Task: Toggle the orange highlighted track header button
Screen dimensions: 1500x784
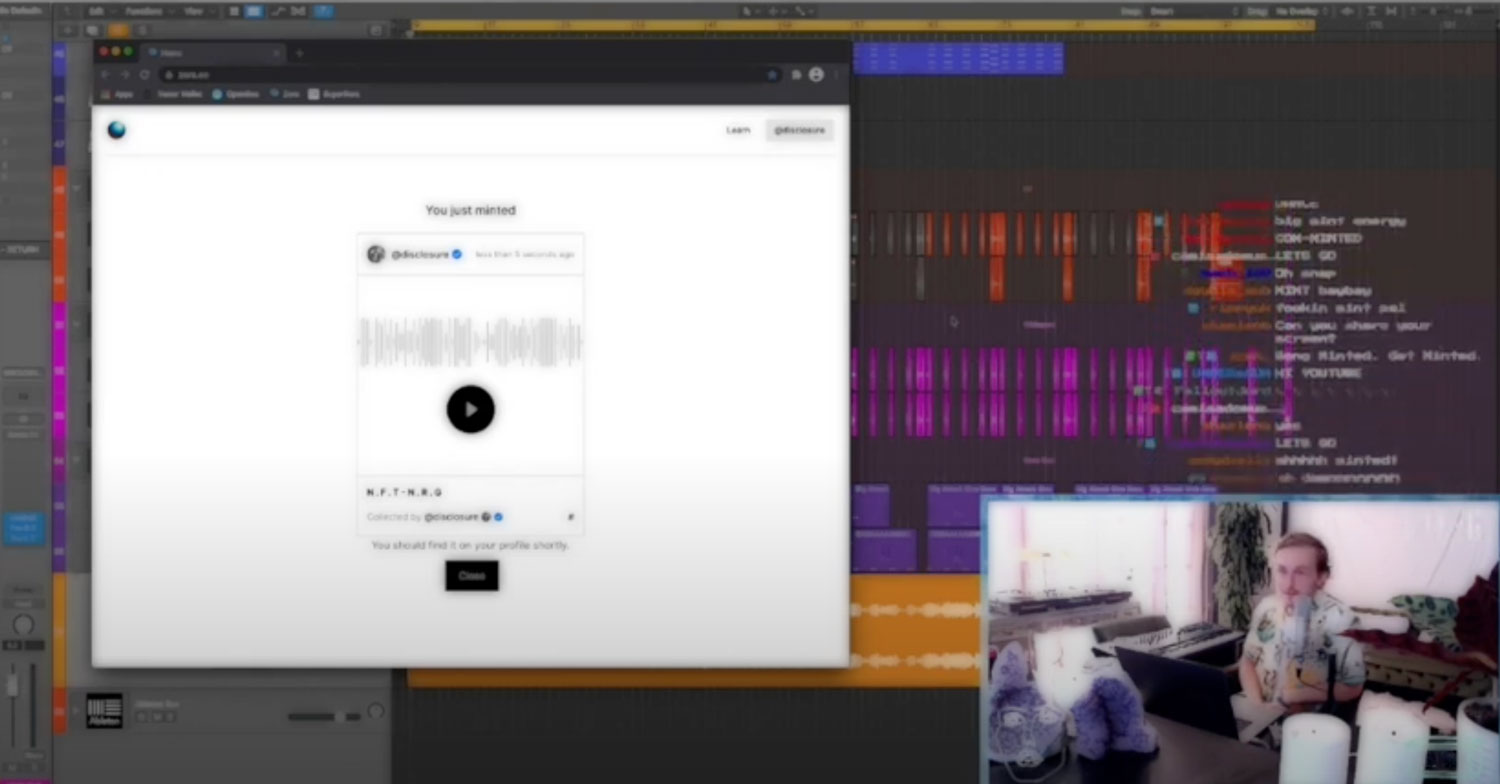Action: click(118, 31)
